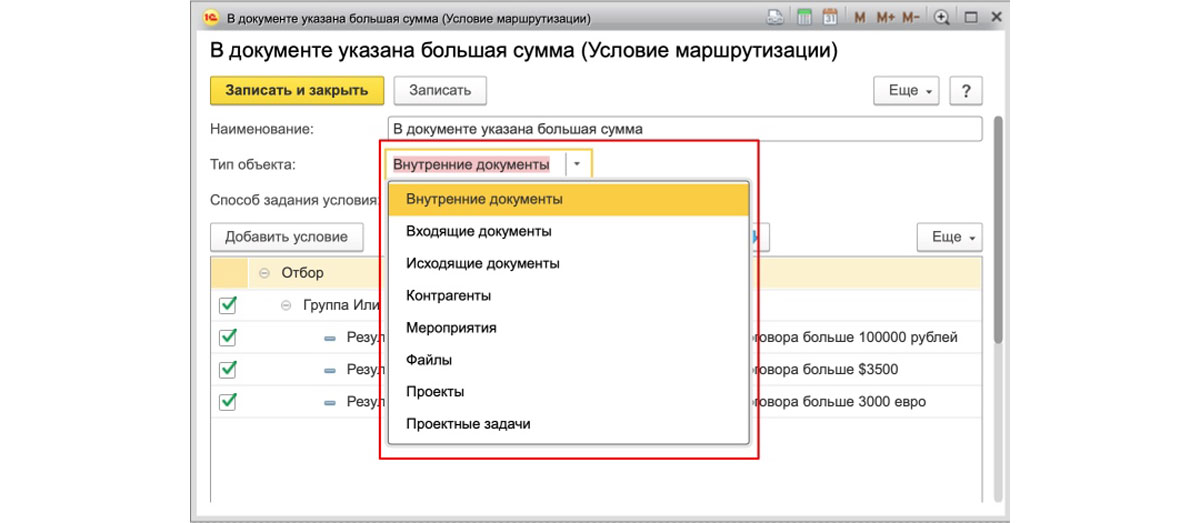1200x523 pixels.
Task: Click the M- memory subtract button
Action: [910, 18]
